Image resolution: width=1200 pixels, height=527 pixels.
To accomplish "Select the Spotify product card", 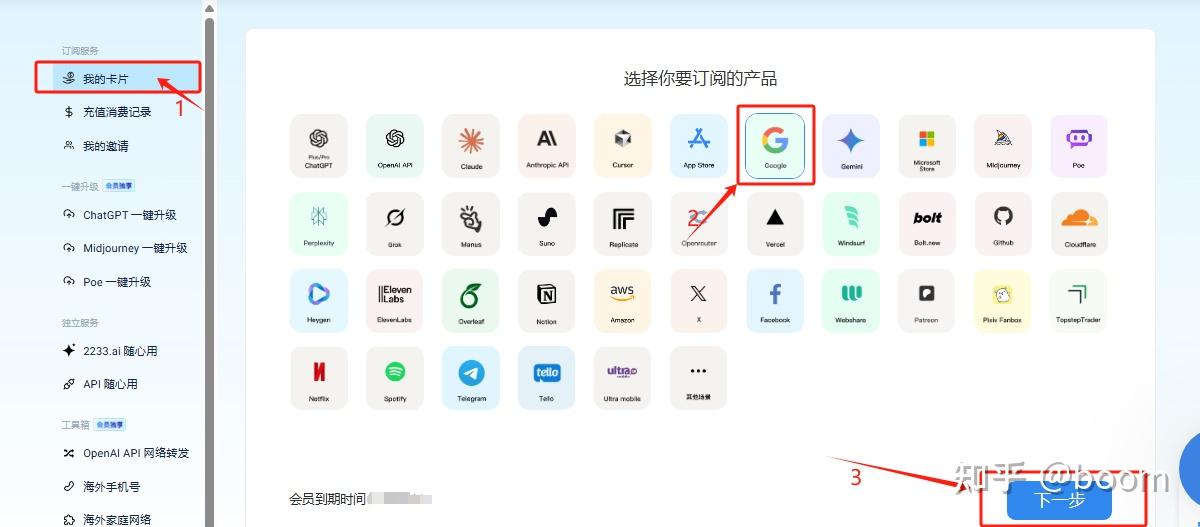I will coord(395,378).
